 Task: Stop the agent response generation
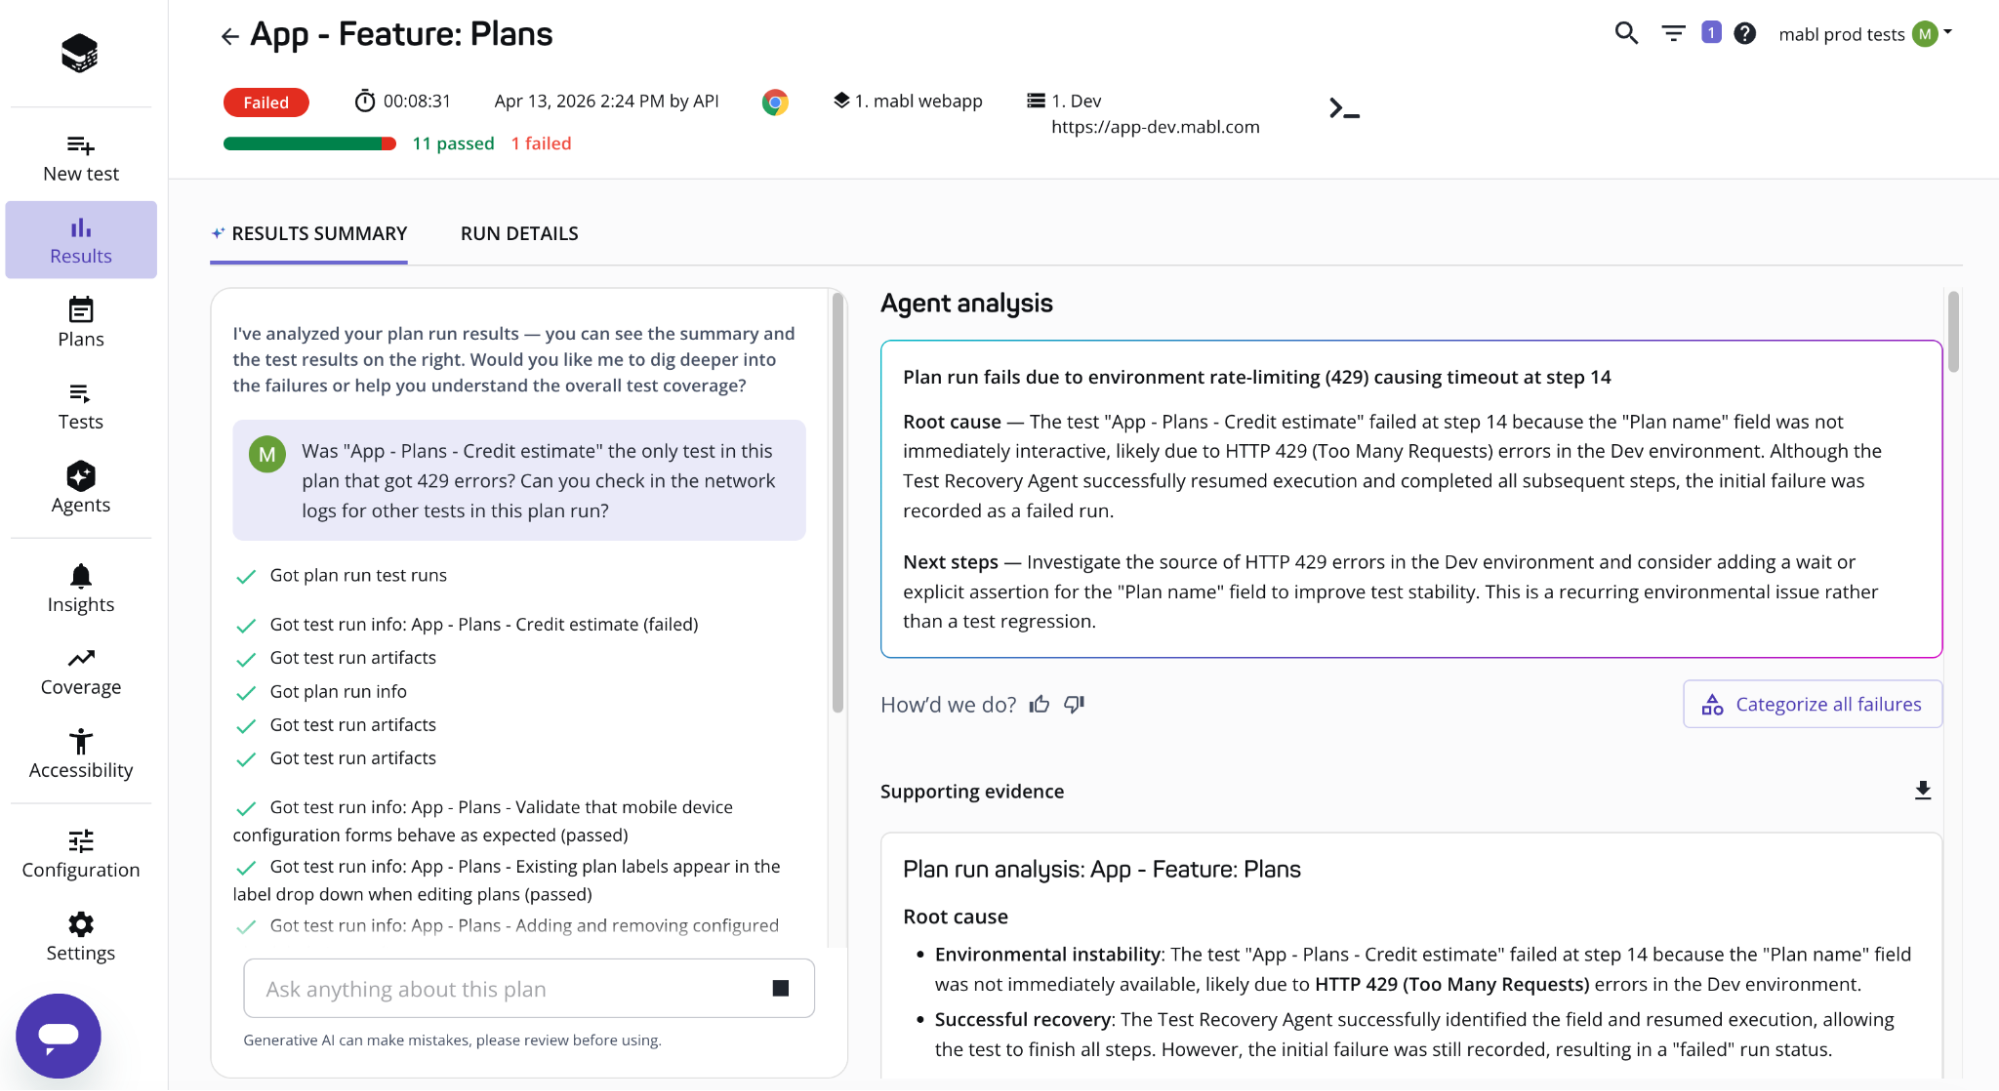pyautogui.click(x=781, y=988)
